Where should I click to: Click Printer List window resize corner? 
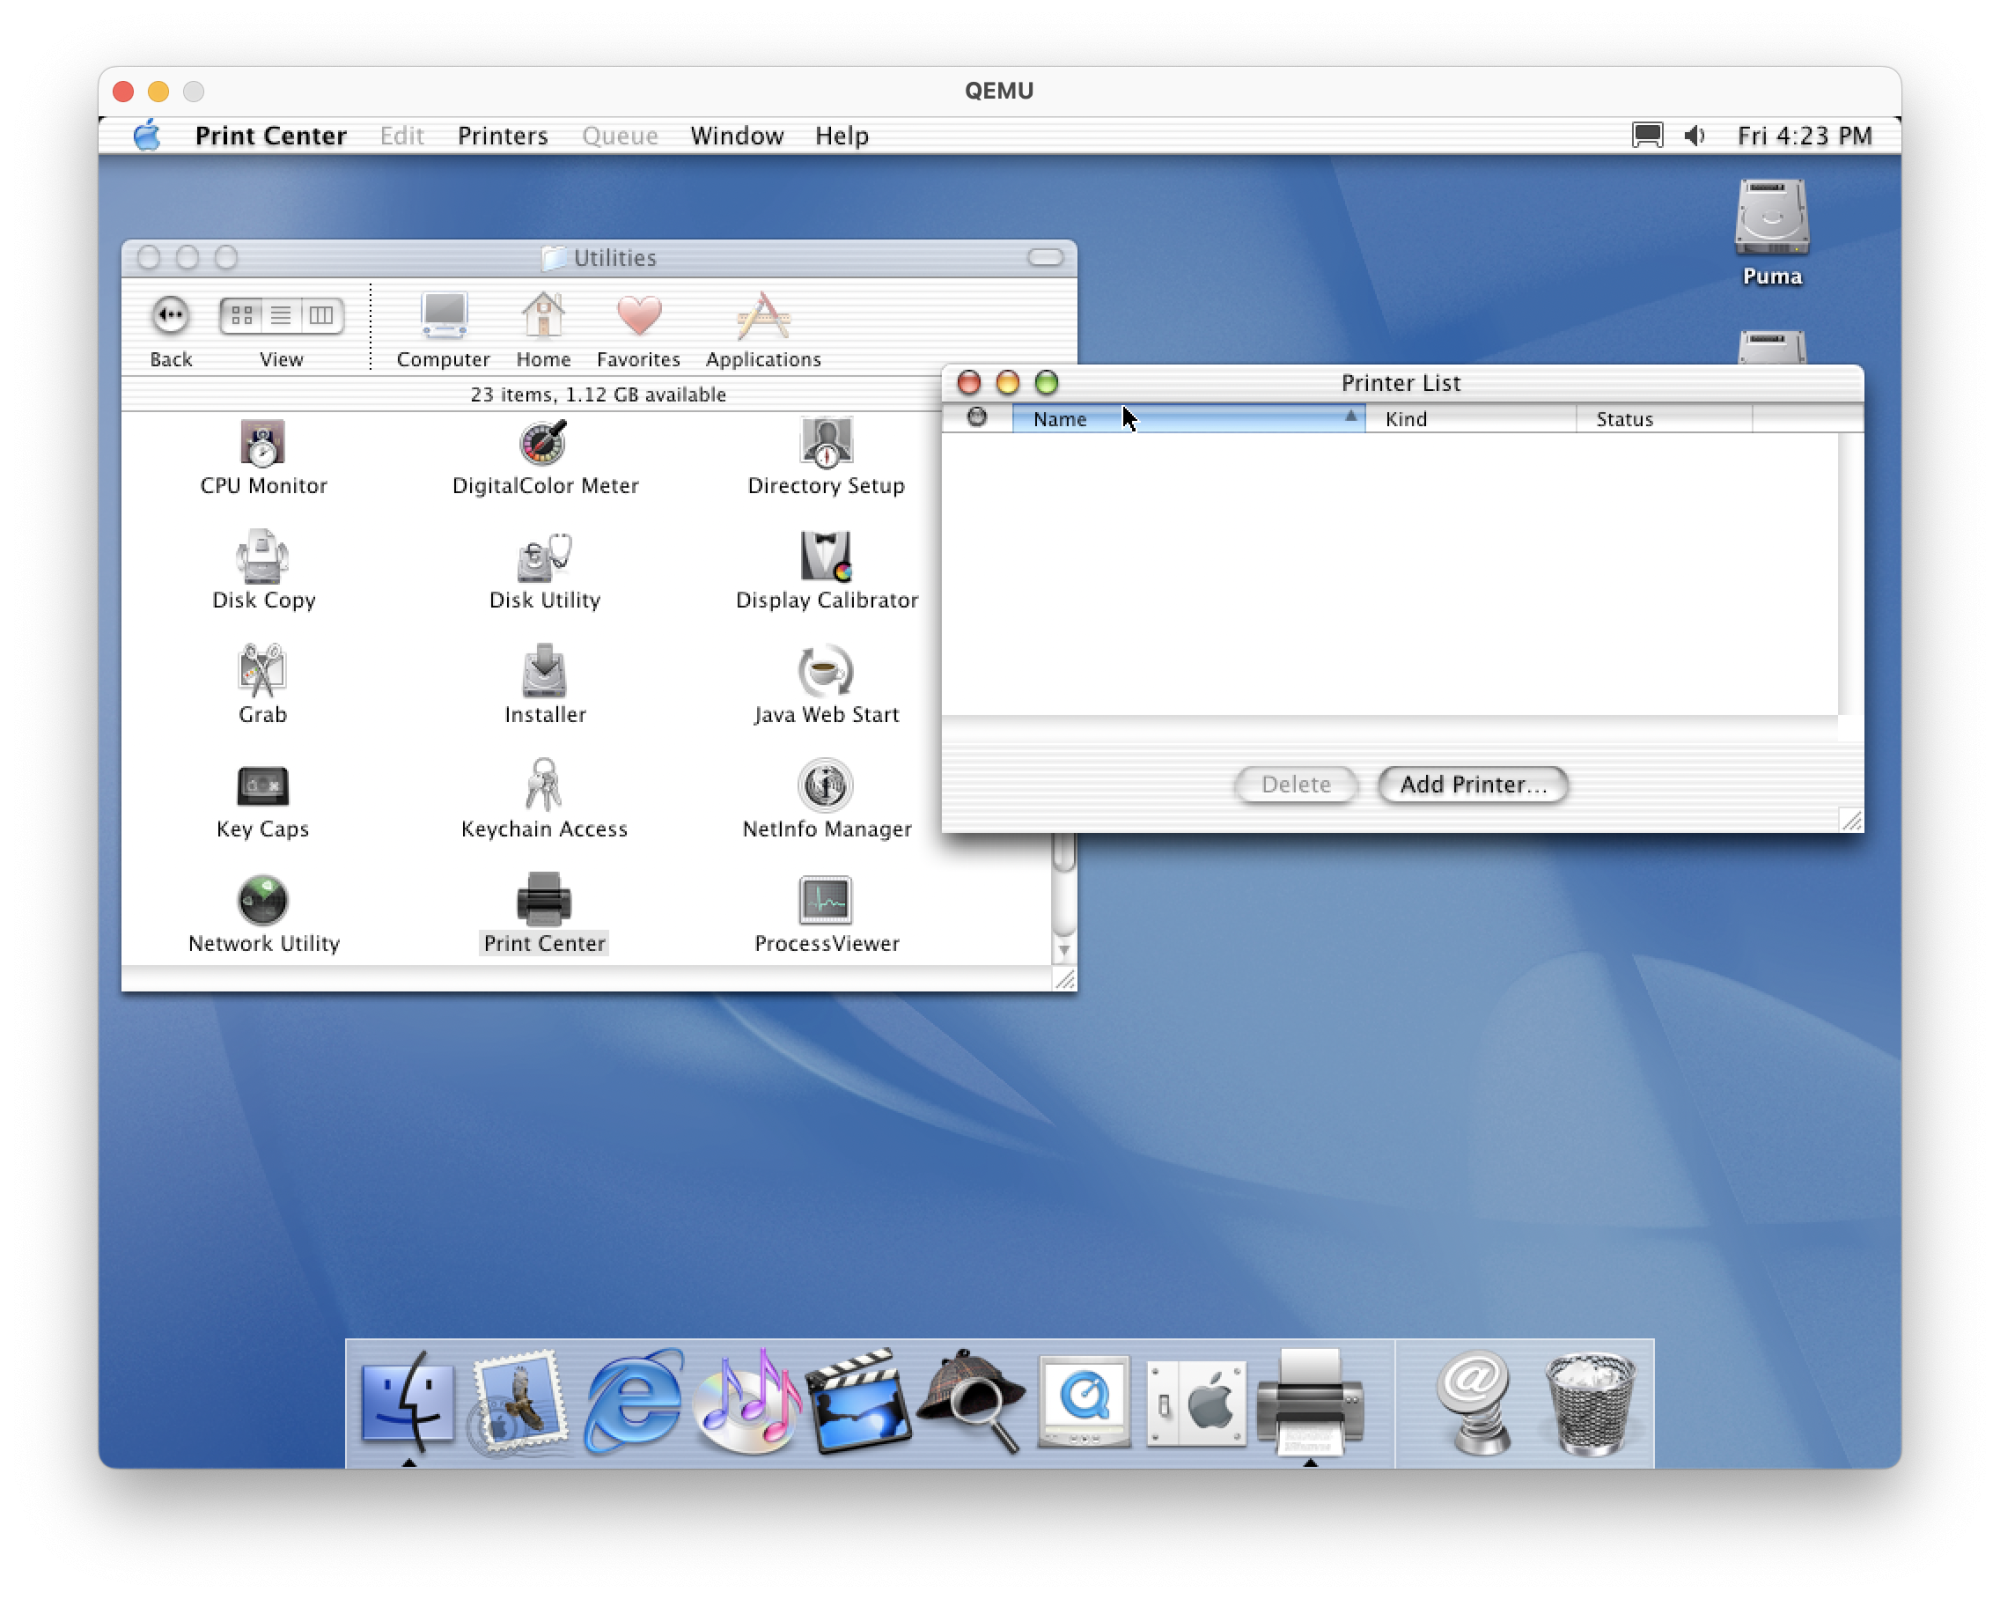pyautogui.click(x=1852, y=821)
